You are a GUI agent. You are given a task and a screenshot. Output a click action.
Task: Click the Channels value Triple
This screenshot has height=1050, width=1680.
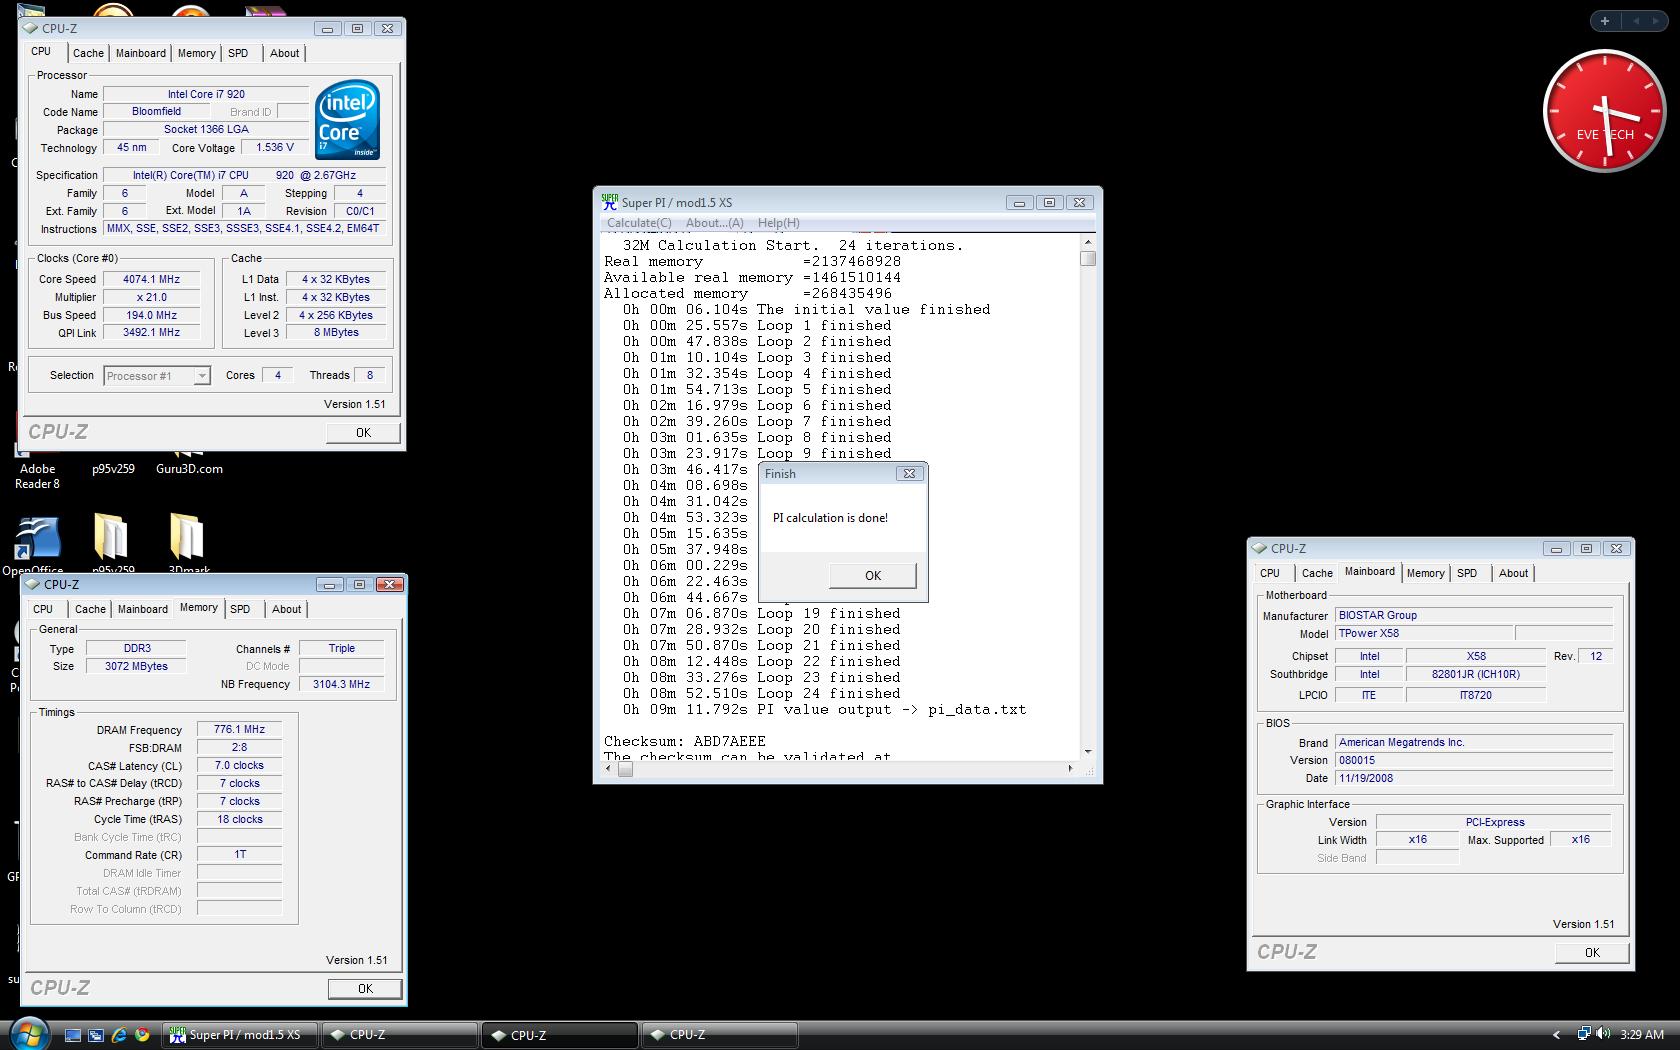[341, 648]
